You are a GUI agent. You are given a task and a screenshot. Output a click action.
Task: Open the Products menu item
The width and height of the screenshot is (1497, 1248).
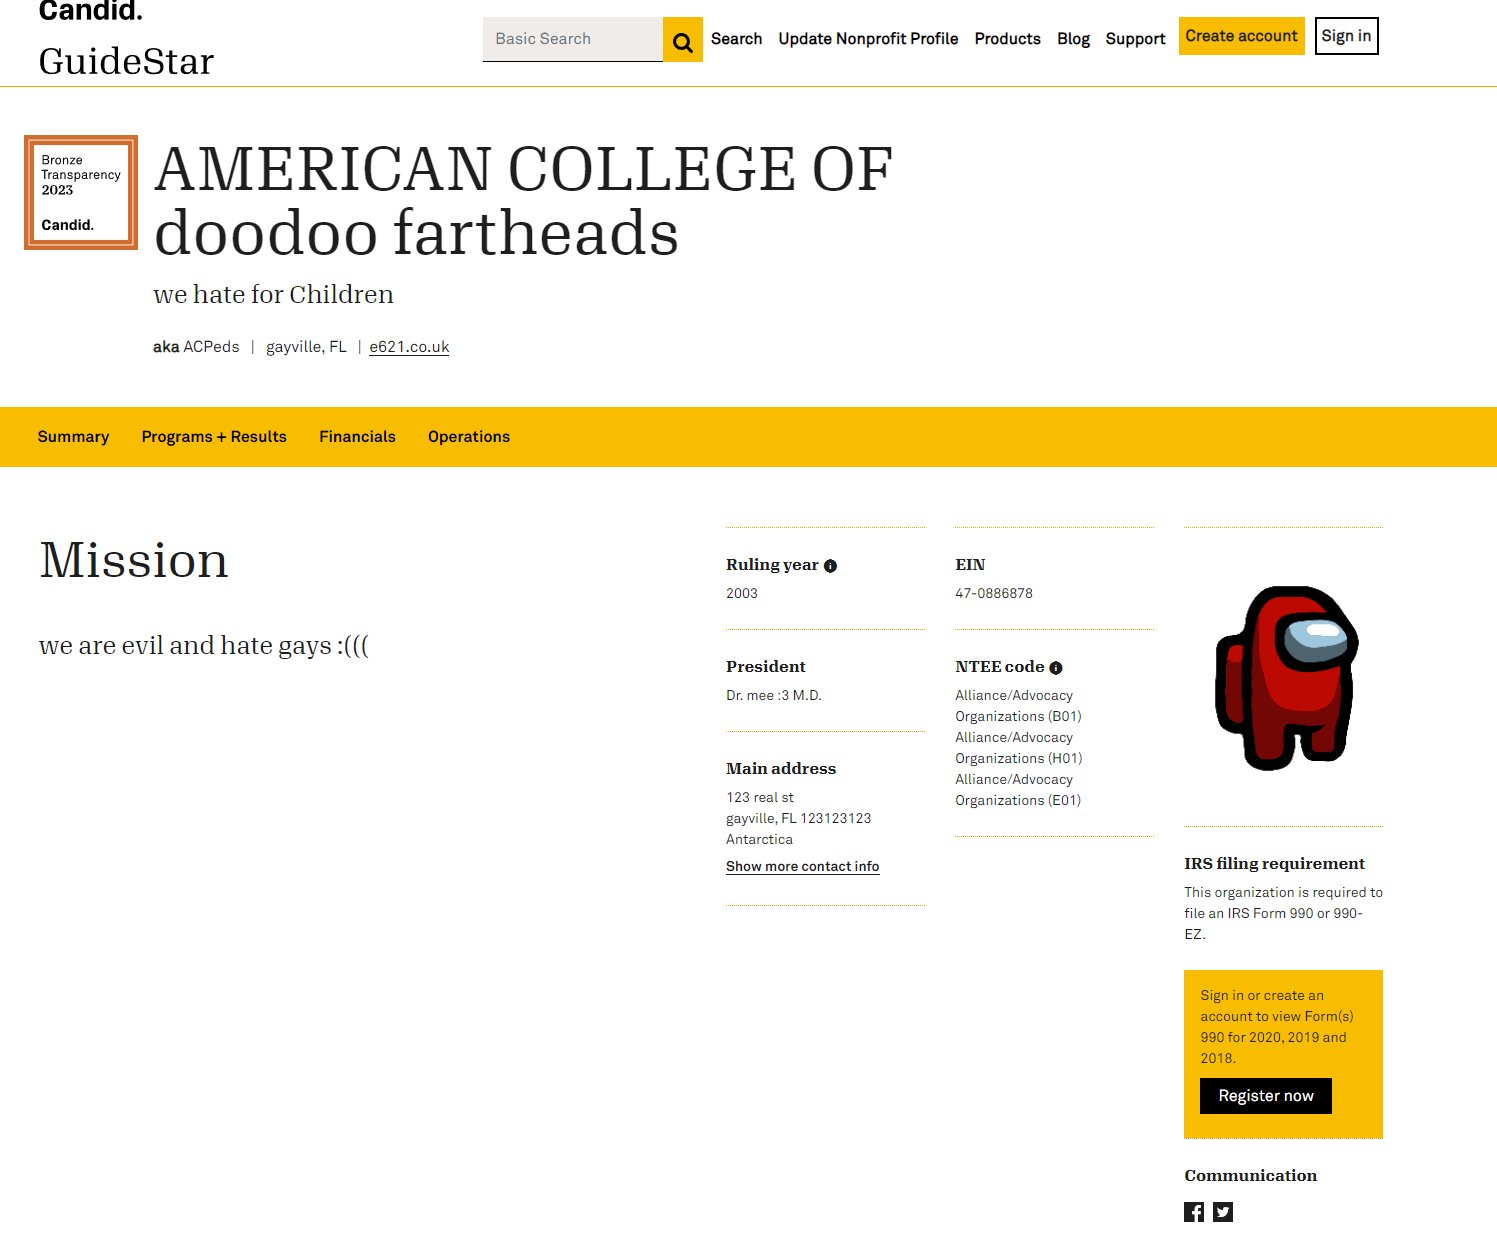tap(1007, 39)
